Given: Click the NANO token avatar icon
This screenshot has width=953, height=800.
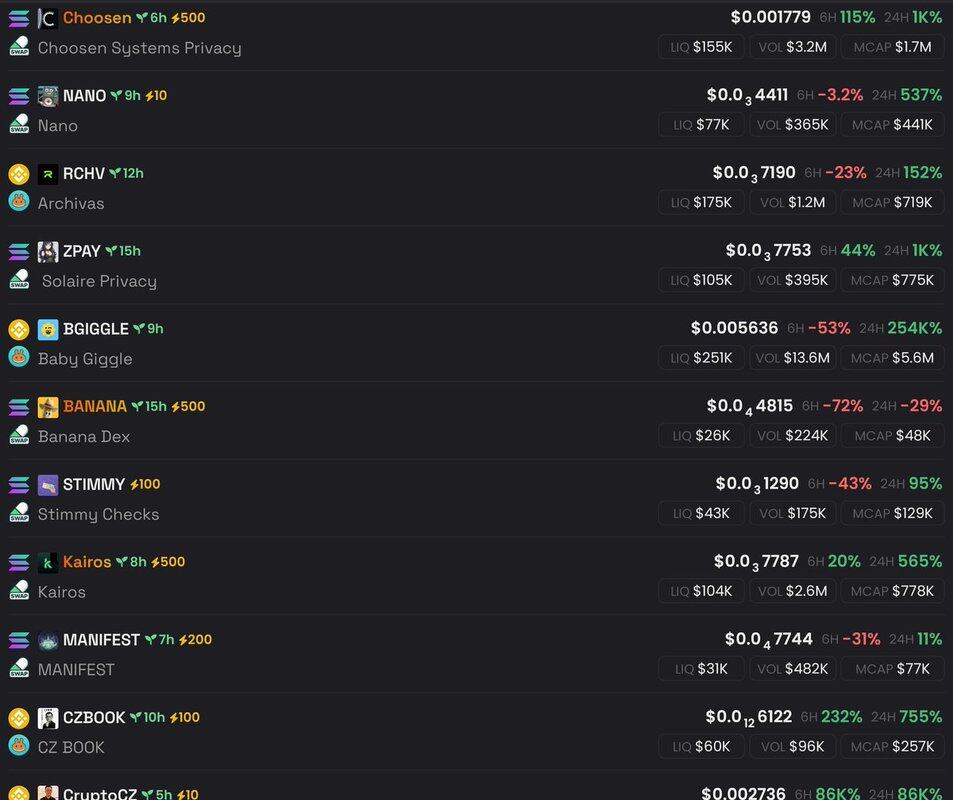Looking at the screenshot, I should pos(48,96).
